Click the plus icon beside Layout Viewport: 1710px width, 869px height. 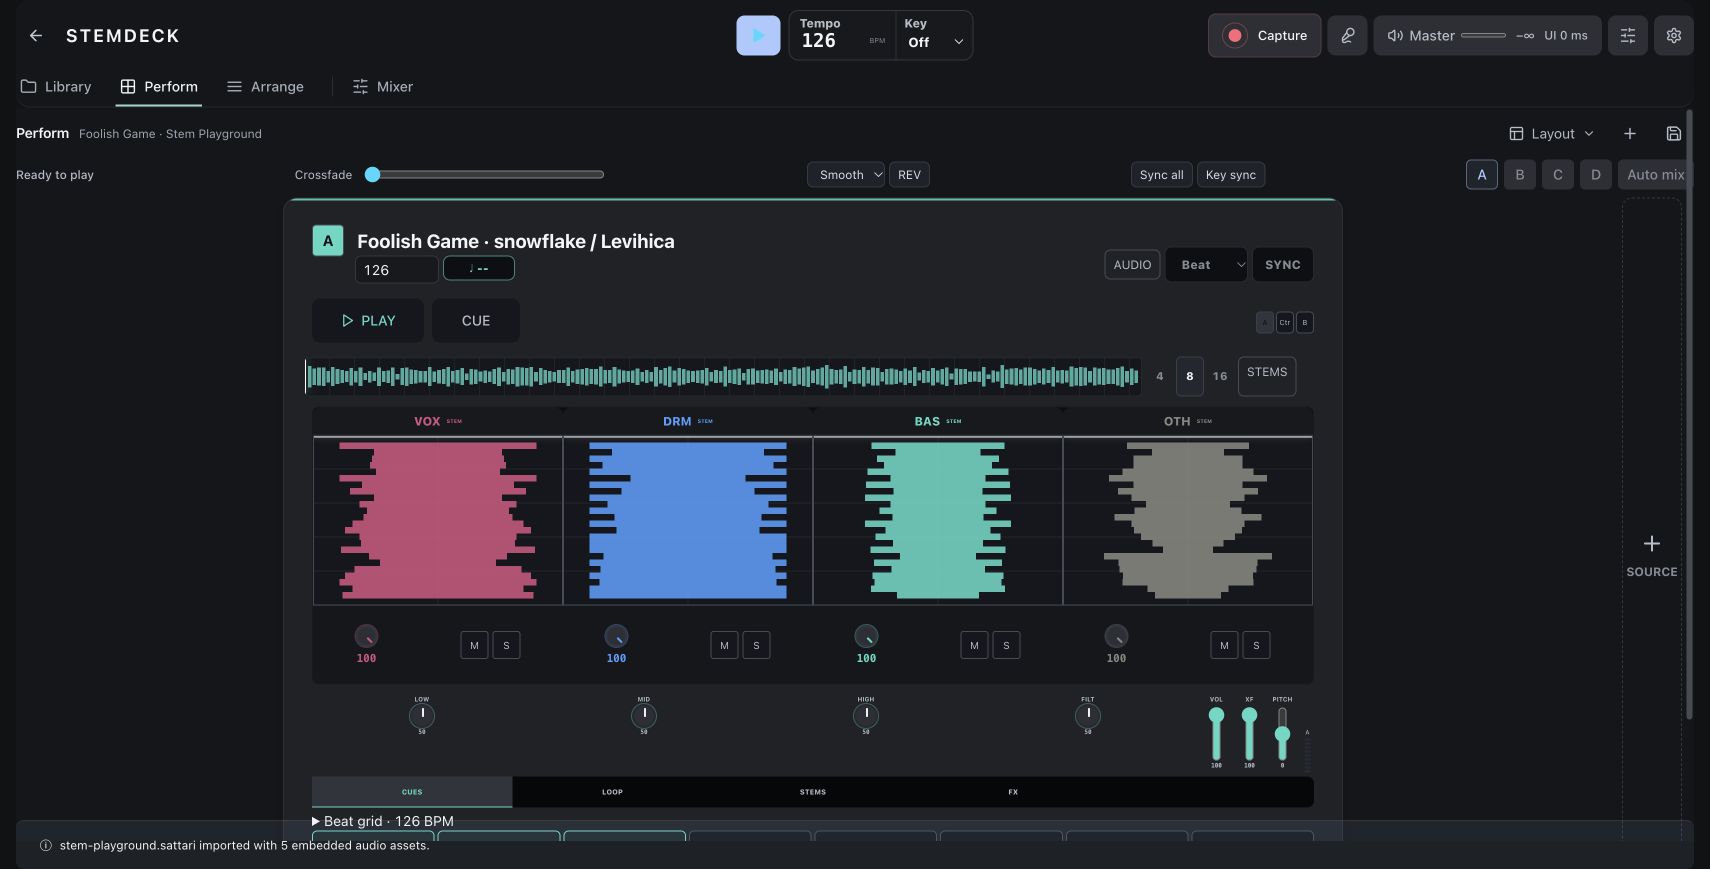coord(1629,134)
